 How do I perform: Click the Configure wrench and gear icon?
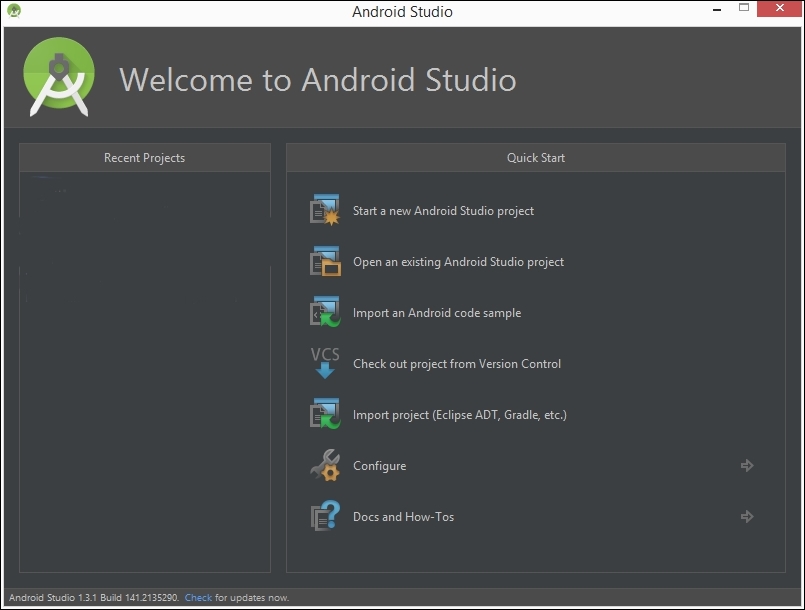pos(325,465)
